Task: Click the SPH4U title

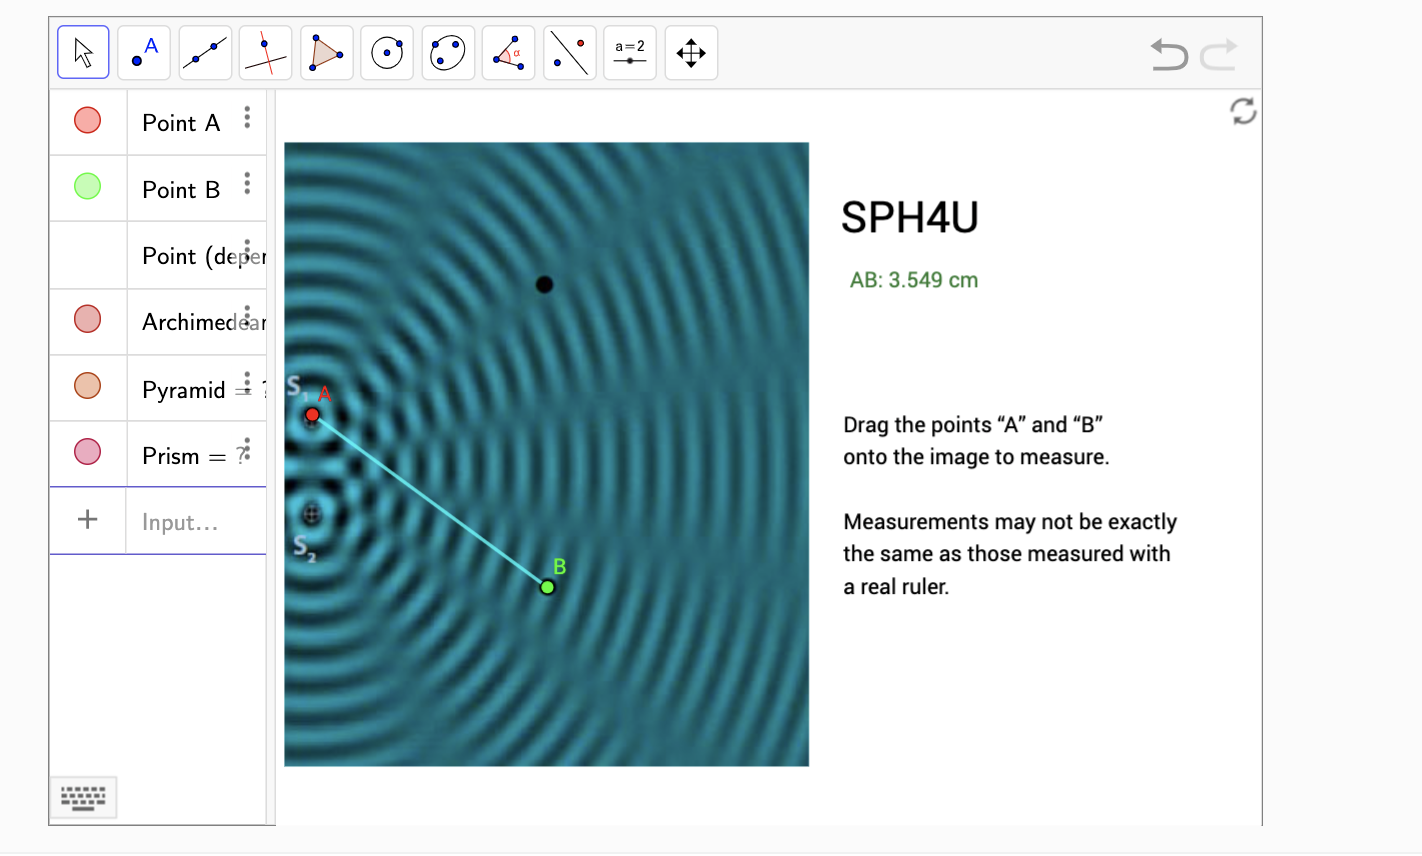Action: pyautogui.click(x=909, y=217)
